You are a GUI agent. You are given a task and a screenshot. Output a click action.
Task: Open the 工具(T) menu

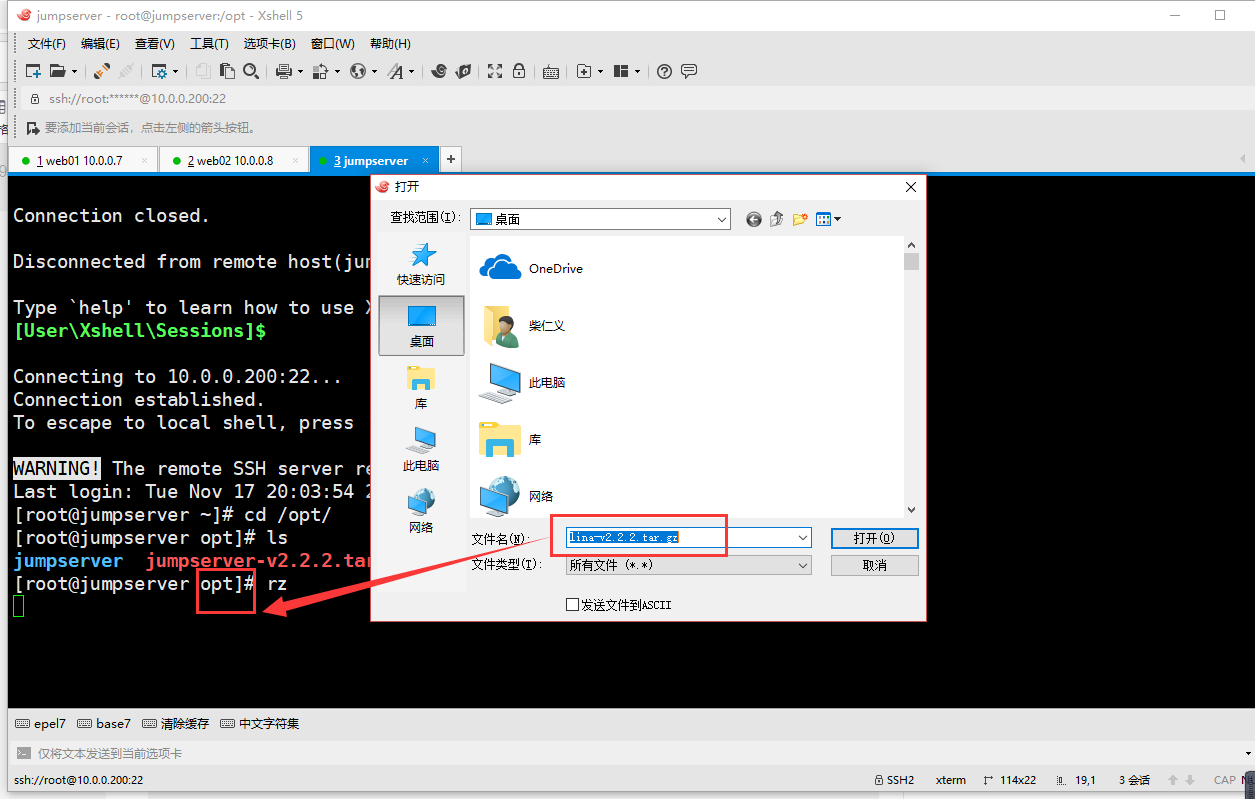209,44
